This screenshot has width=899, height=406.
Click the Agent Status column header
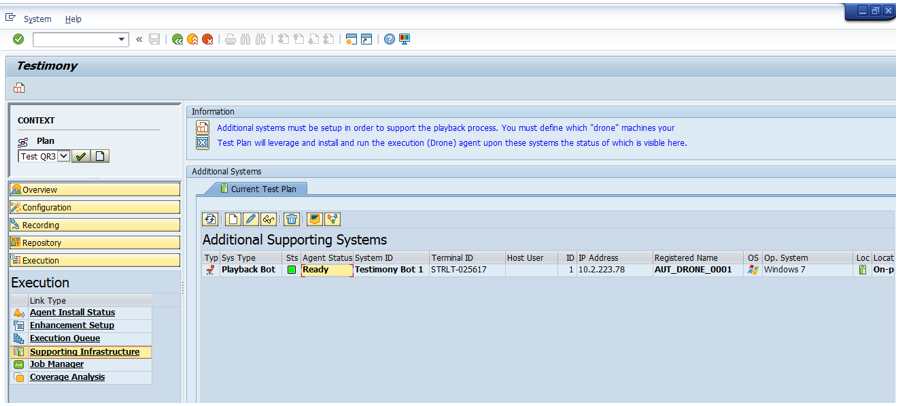pyautogui.click(x=327, y=258)
